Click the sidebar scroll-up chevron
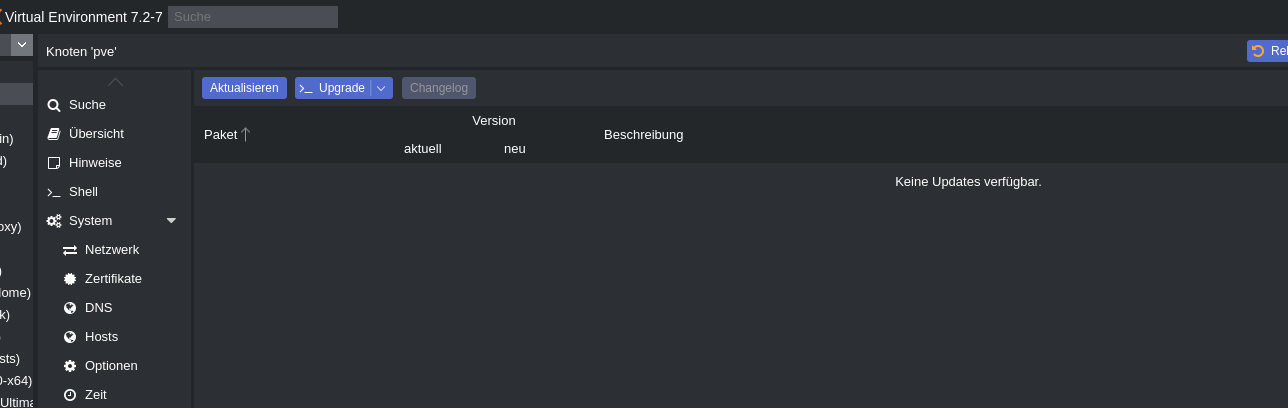1288x408 pixels. [x=115, y=81]
